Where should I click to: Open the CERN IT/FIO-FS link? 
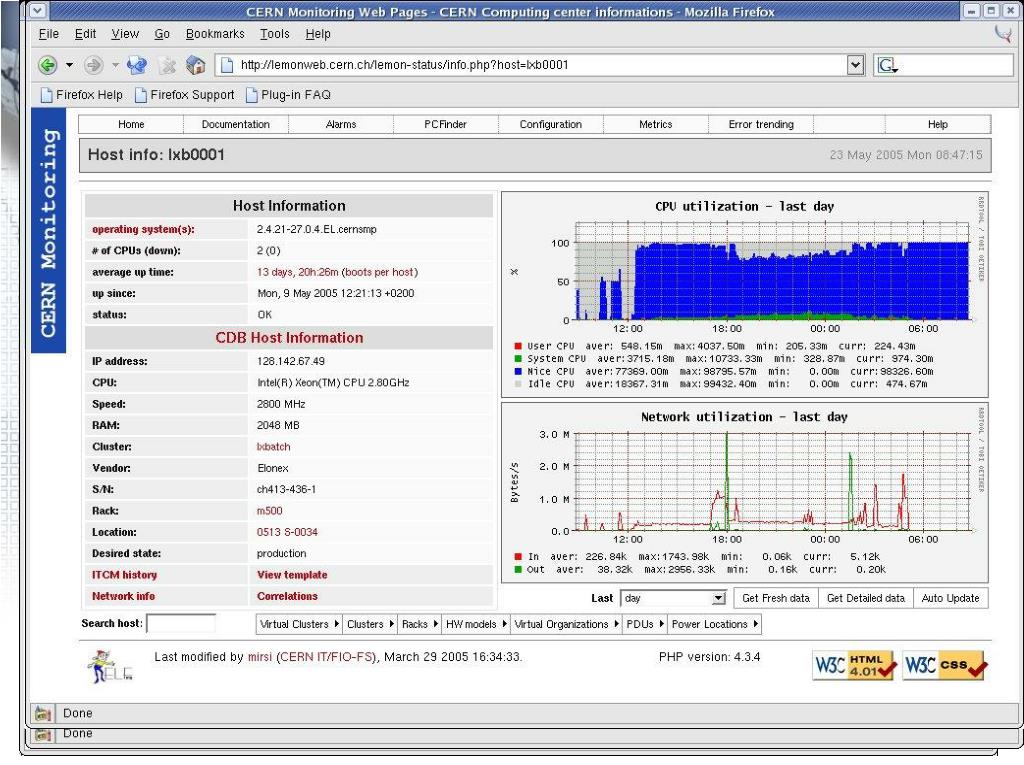pyautogui.click(x=327, y=657)
